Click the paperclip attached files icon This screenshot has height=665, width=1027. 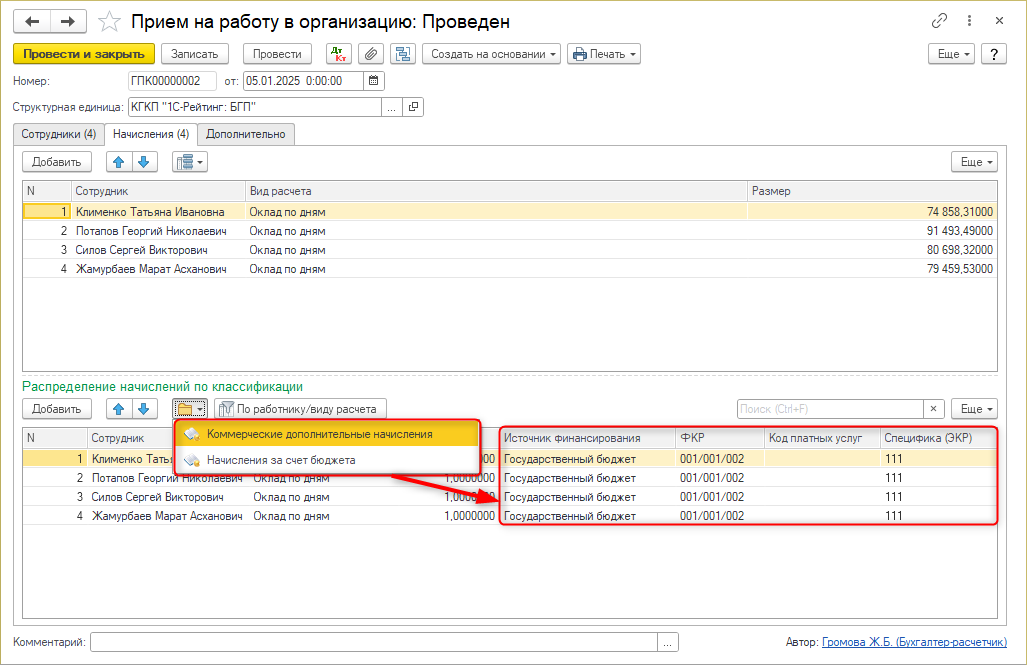pos(371,54)
